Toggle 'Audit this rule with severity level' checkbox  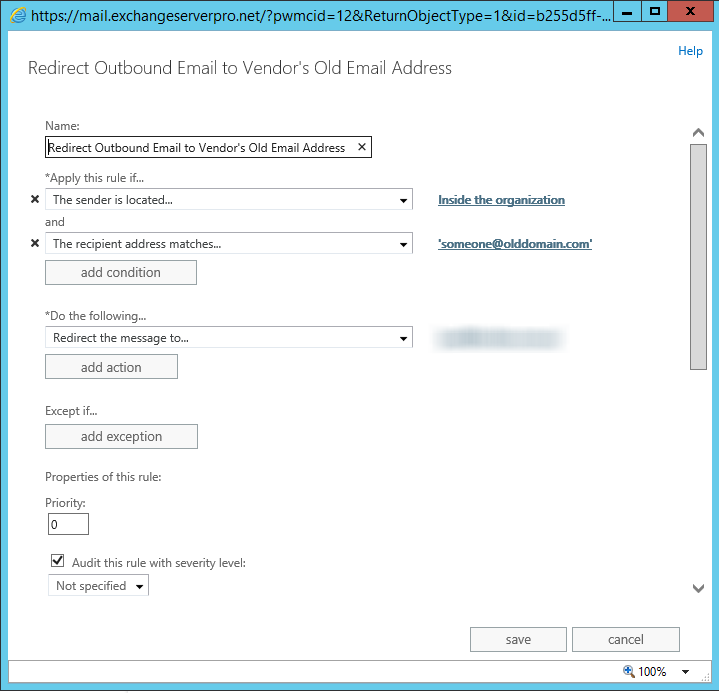58,562
